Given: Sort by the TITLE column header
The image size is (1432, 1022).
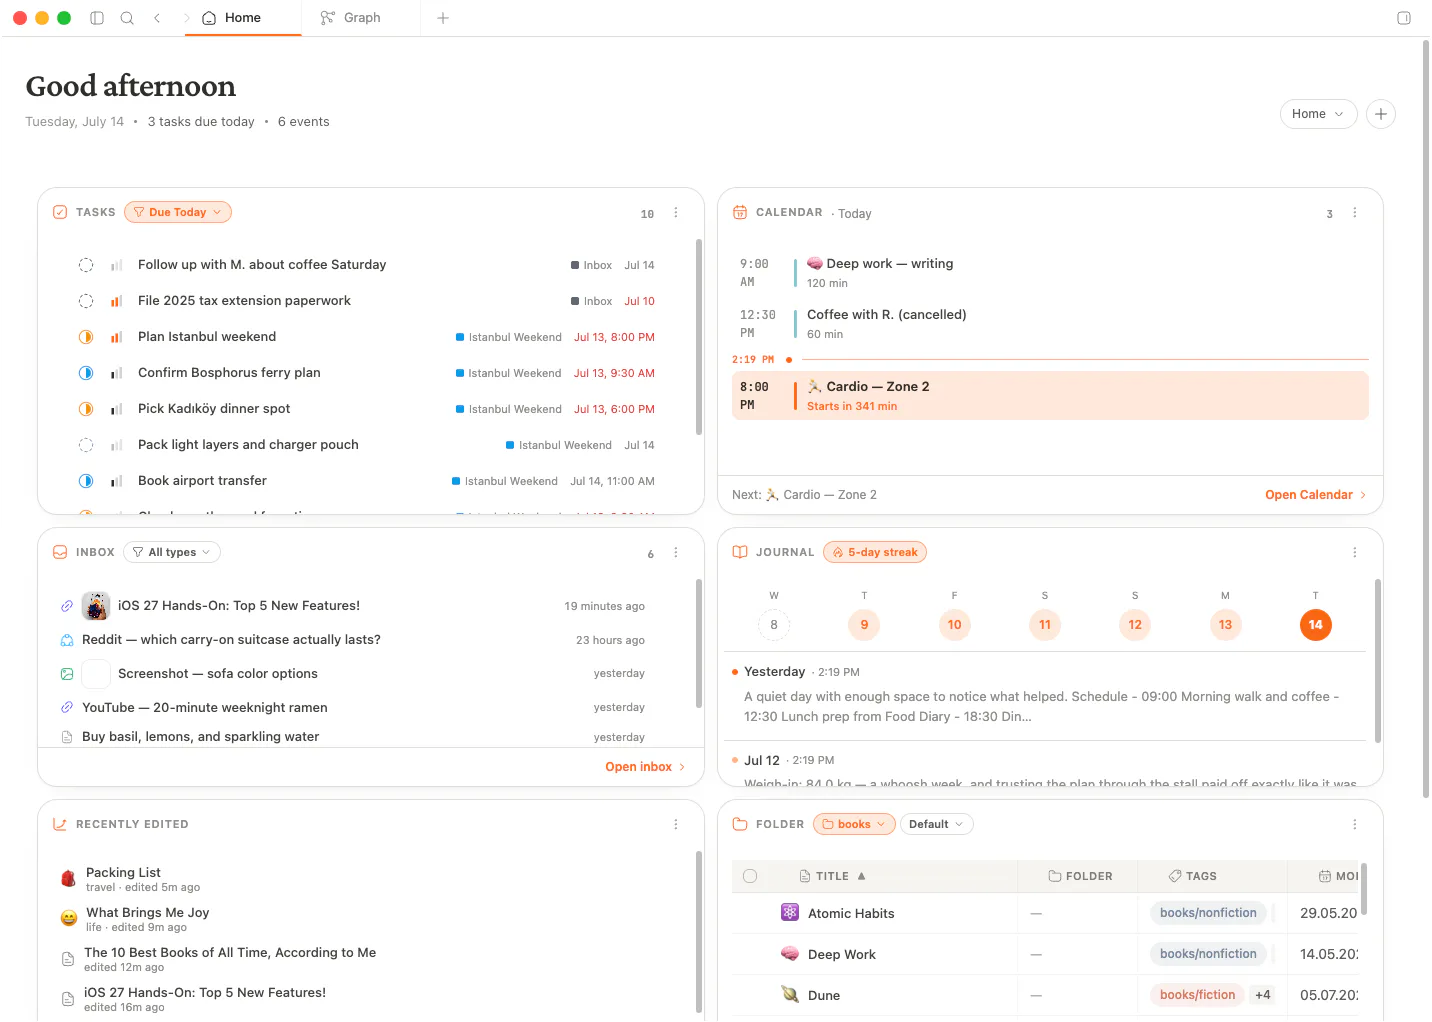Looking at the screenshot, I should (x=832, y=876).
